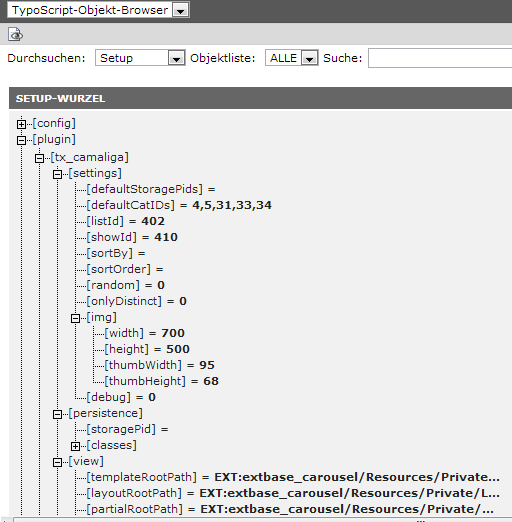
Task: Focus the Suche search field
Action: (440, 58)
